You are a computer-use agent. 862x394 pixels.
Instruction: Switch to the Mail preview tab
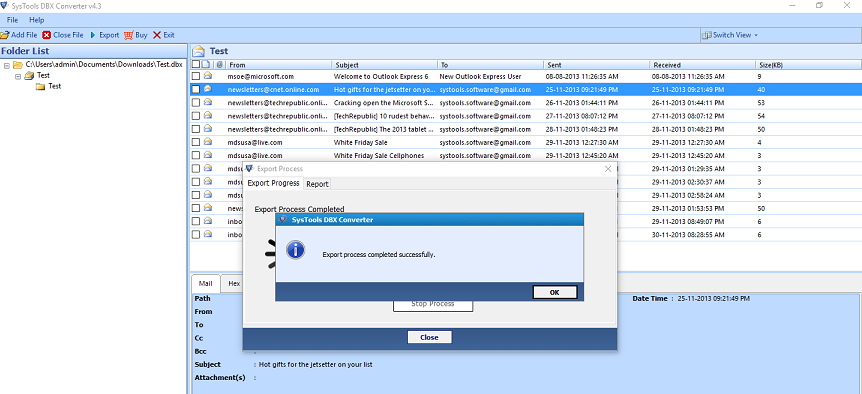206,284
